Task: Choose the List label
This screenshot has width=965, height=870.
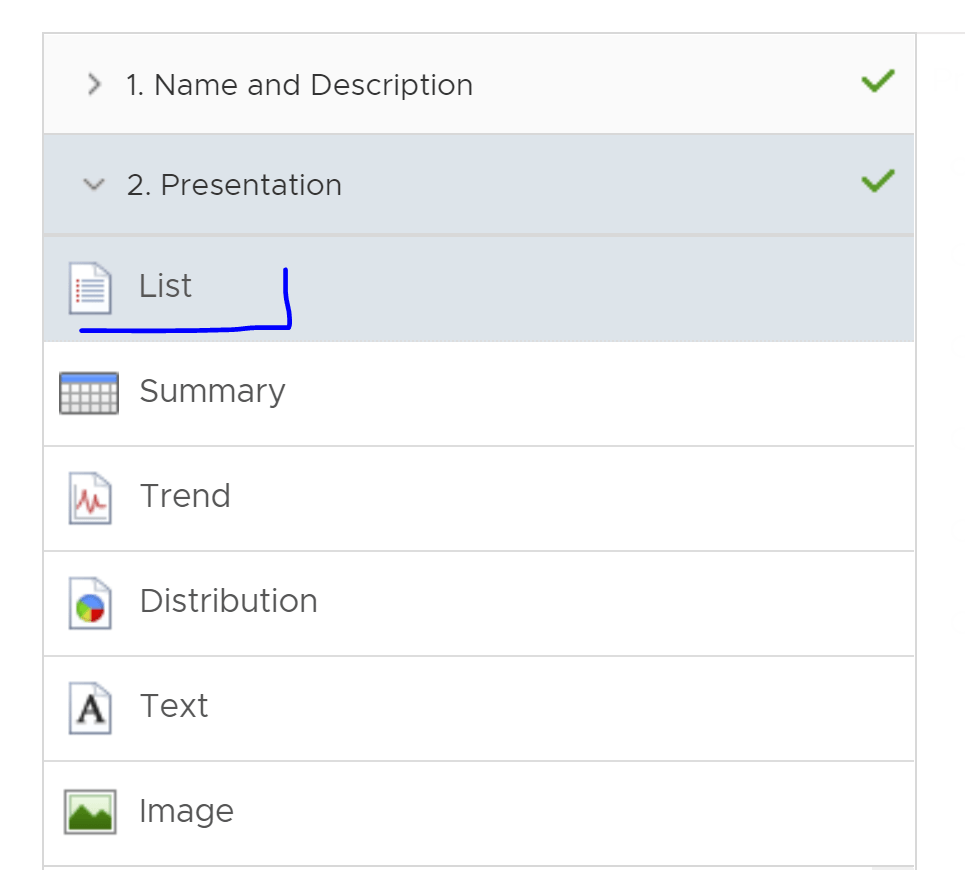Action: tap(165, 287)
